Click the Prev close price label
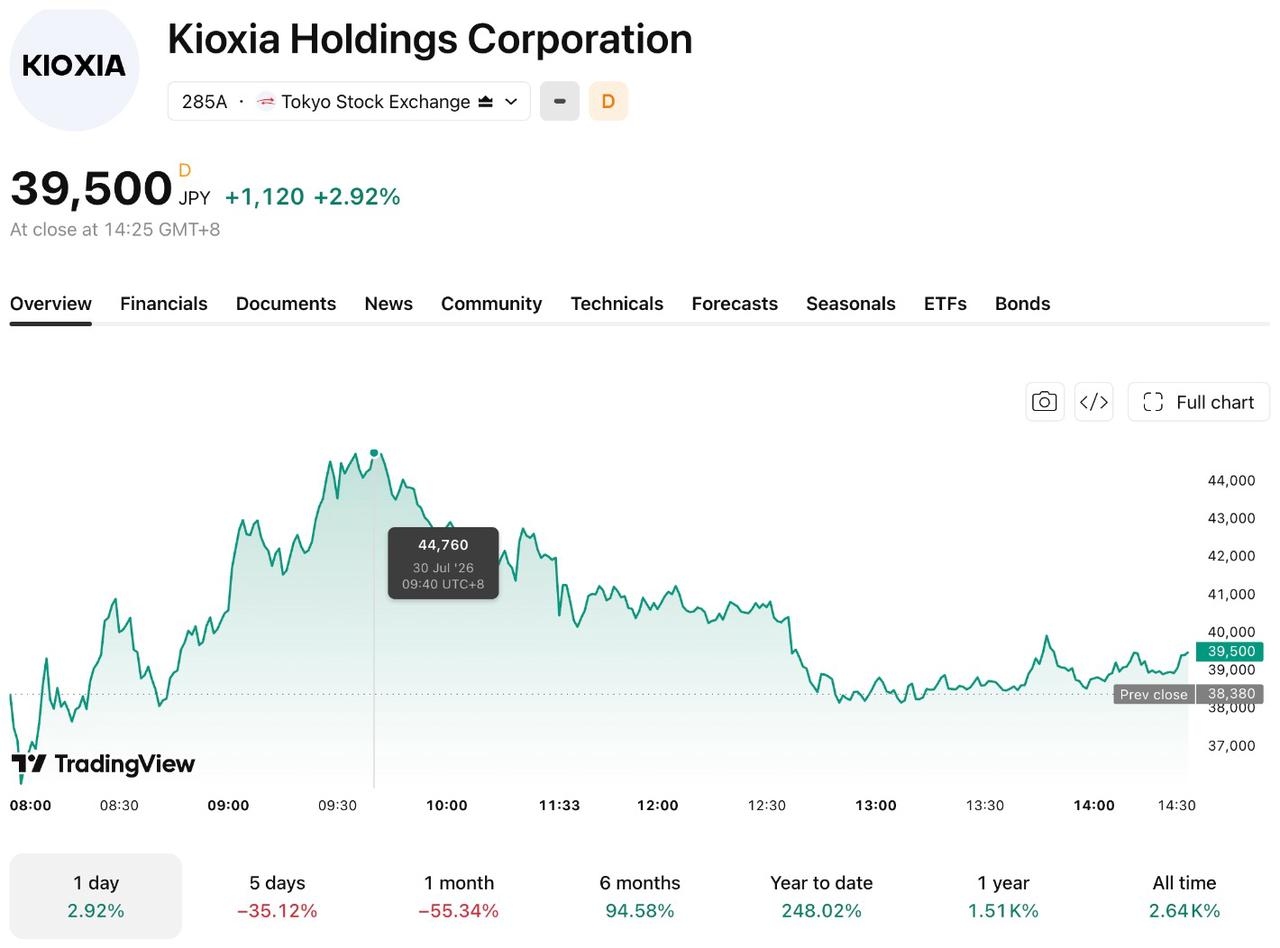This screenshot has width=1280, height=948. [x=1154, y=694]
